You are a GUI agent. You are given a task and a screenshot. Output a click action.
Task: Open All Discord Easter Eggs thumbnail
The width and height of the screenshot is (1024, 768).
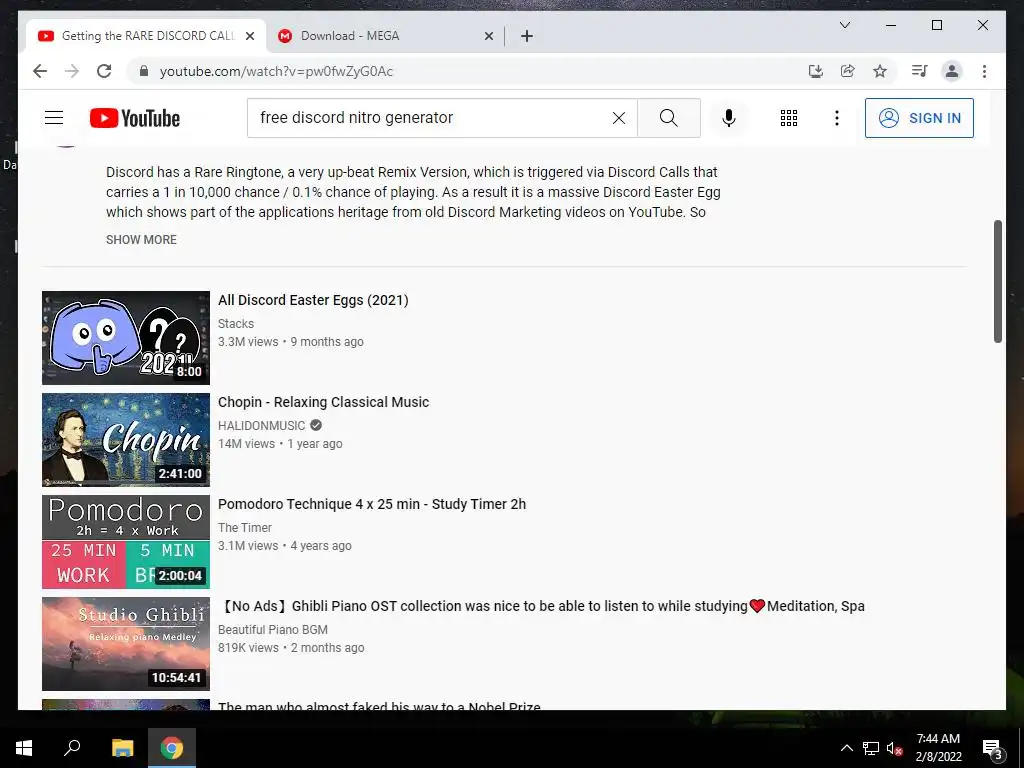click(126, 338)
